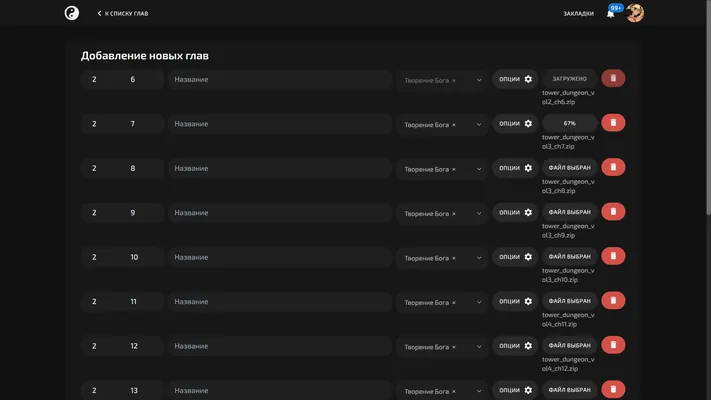Click Название title field for chapter 7
The height and width of the screenshot is (400, 711).
pyautogui.click(x=280, y=124)
